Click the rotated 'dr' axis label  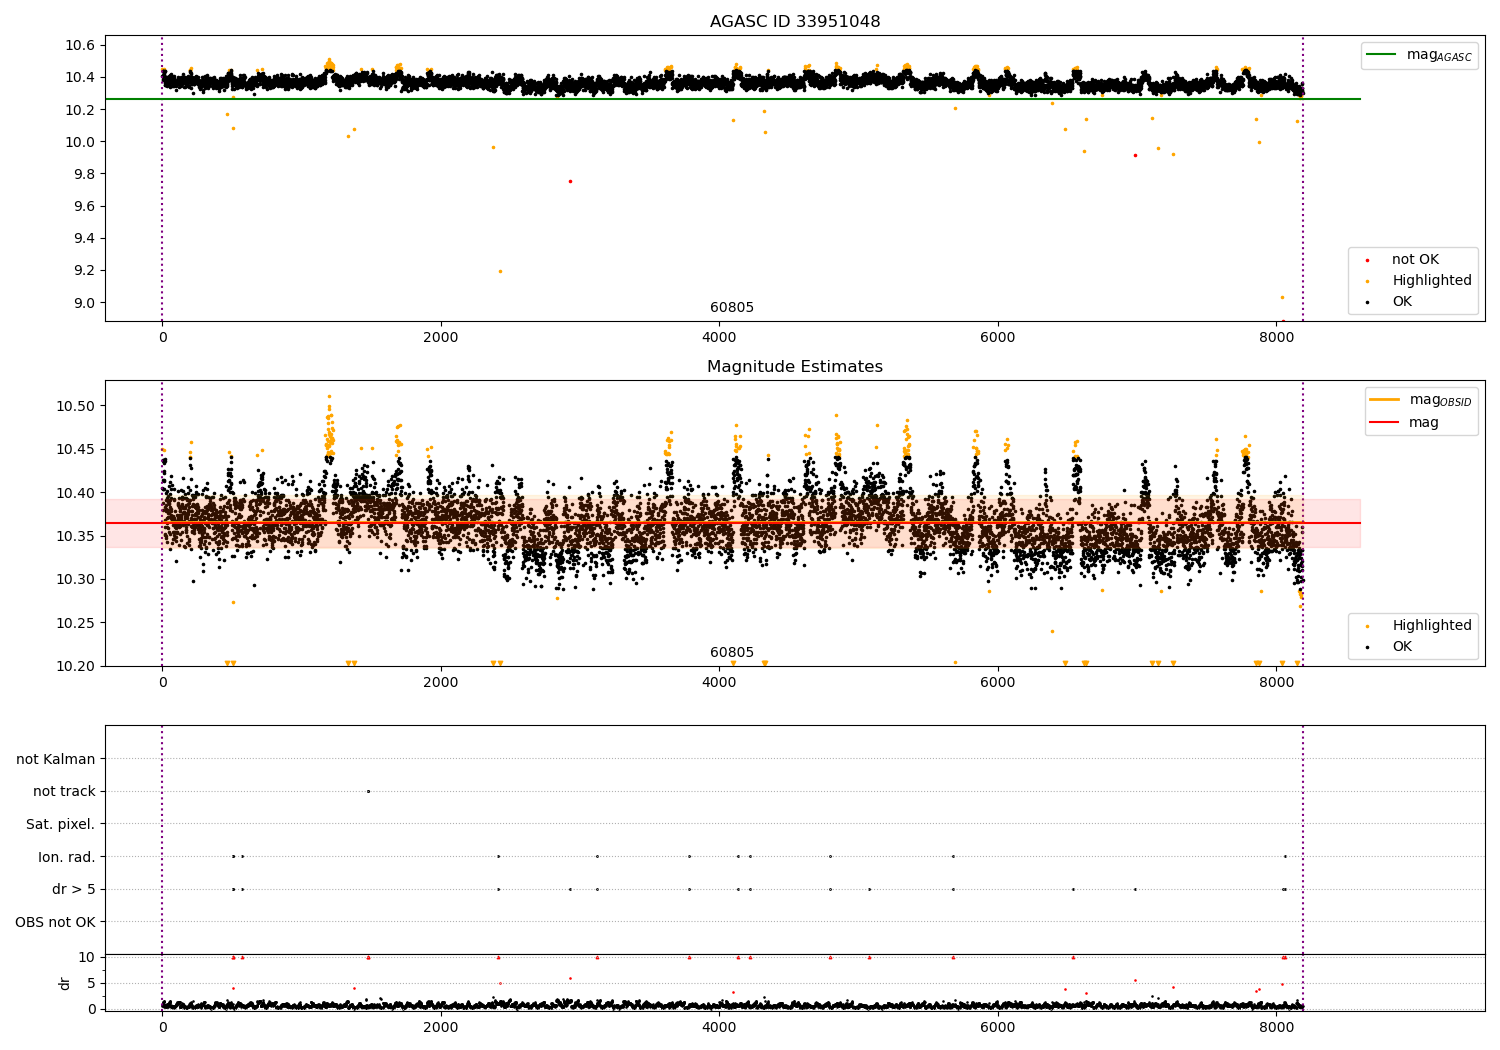tap(65, 983)
